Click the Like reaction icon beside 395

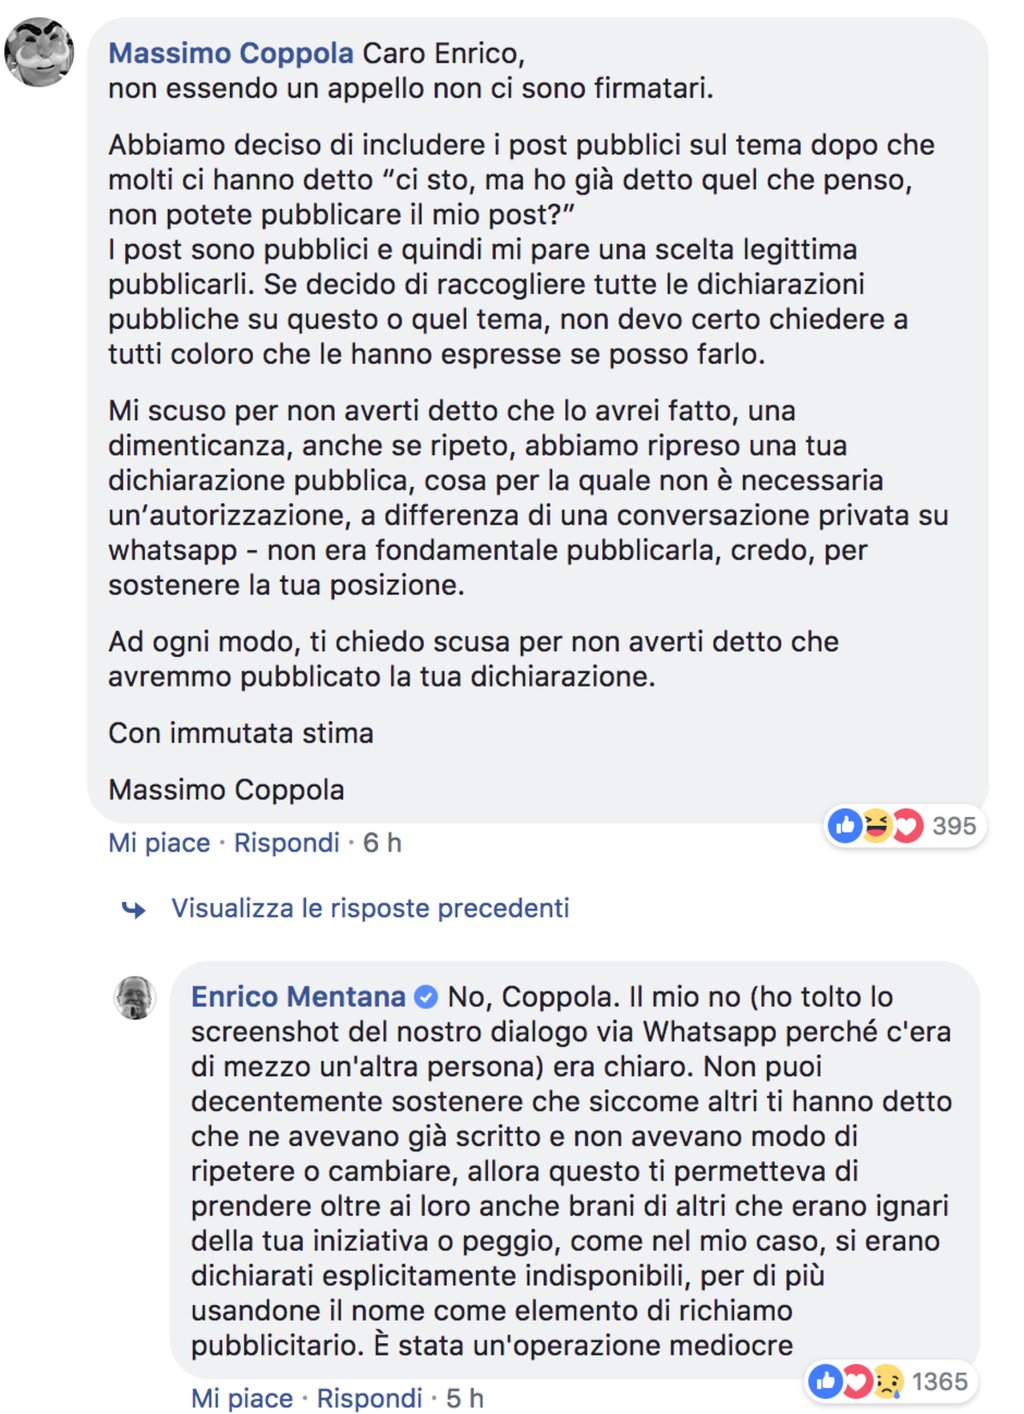(x=845, y=826)
